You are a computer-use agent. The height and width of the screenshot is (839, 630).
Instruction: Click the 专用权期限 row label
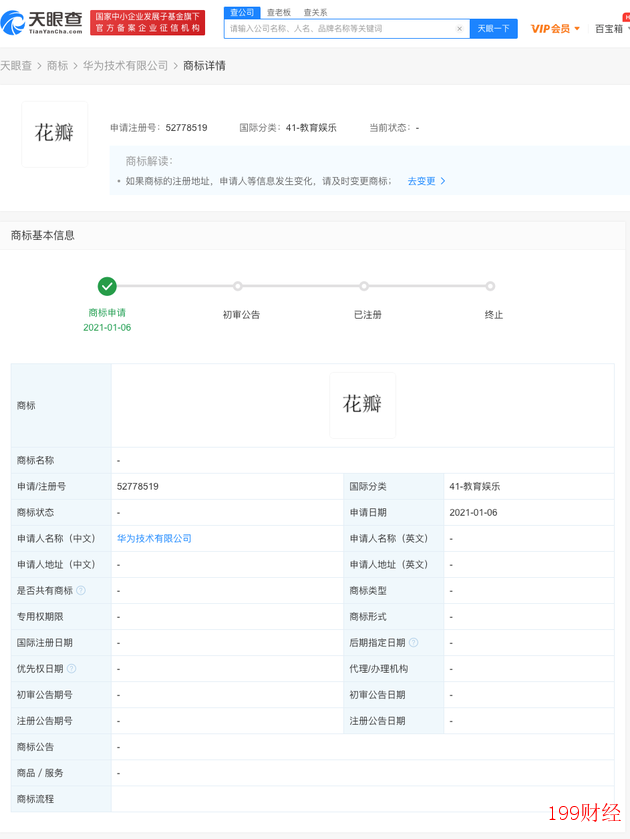(x=40, y=616)
